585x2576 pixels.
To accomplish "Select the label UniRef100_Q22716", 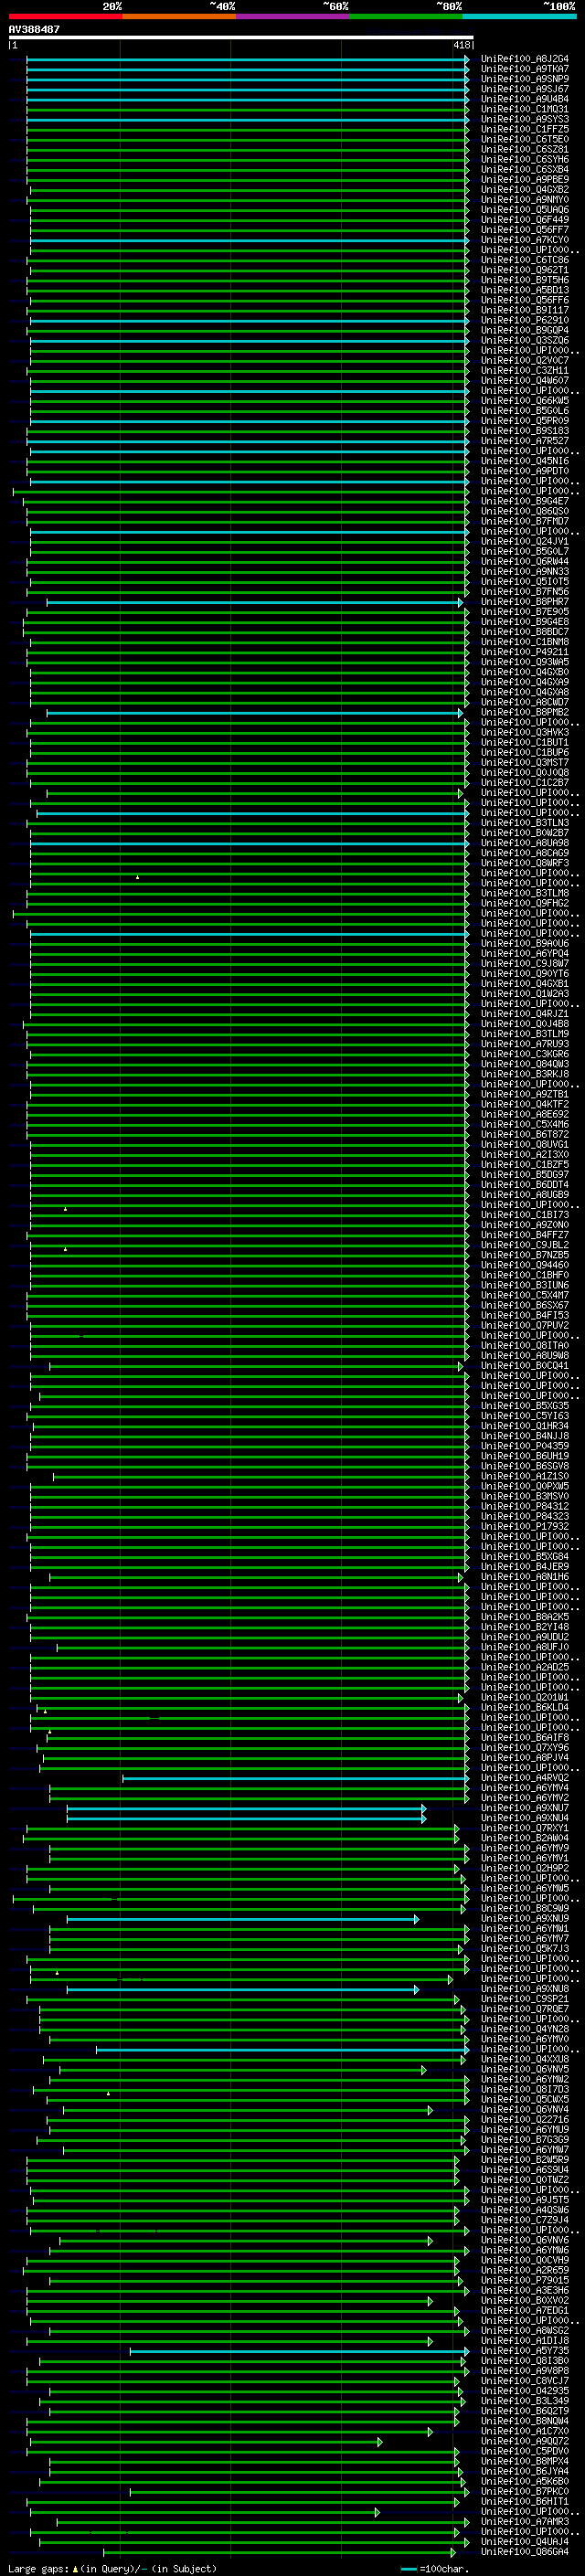I will (525, 2119).
